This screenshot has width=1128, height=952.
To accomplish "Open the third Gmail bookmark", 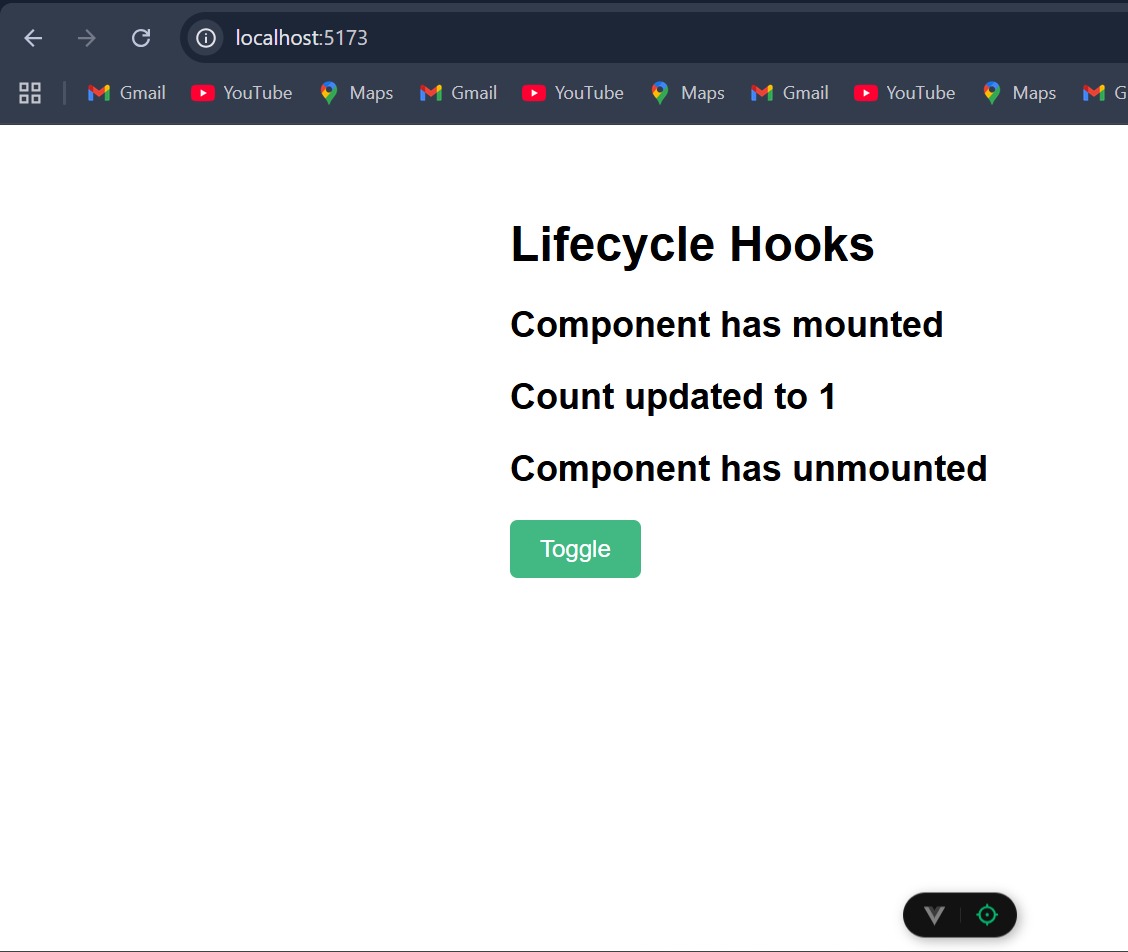I will (x=790, y=92).
